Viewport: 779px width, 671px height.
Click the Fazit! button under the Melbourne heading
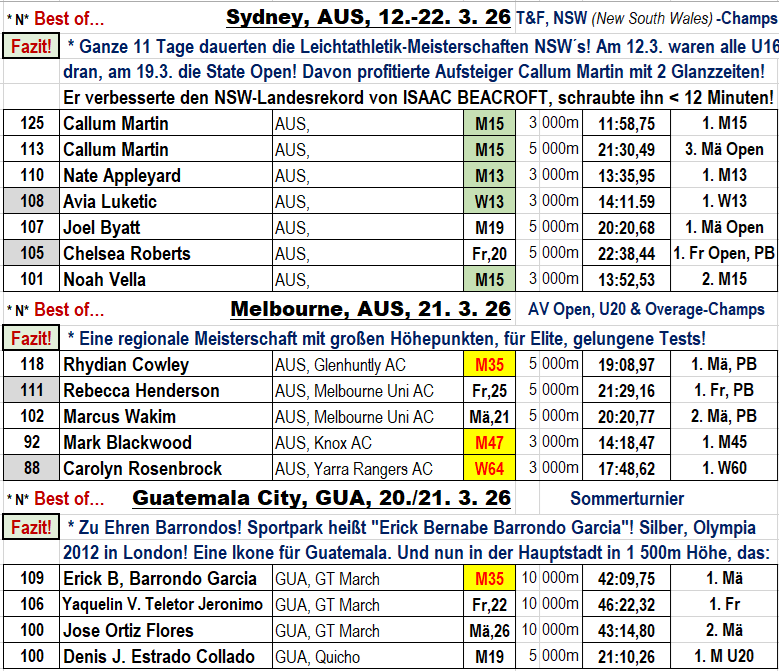(31, 338)
